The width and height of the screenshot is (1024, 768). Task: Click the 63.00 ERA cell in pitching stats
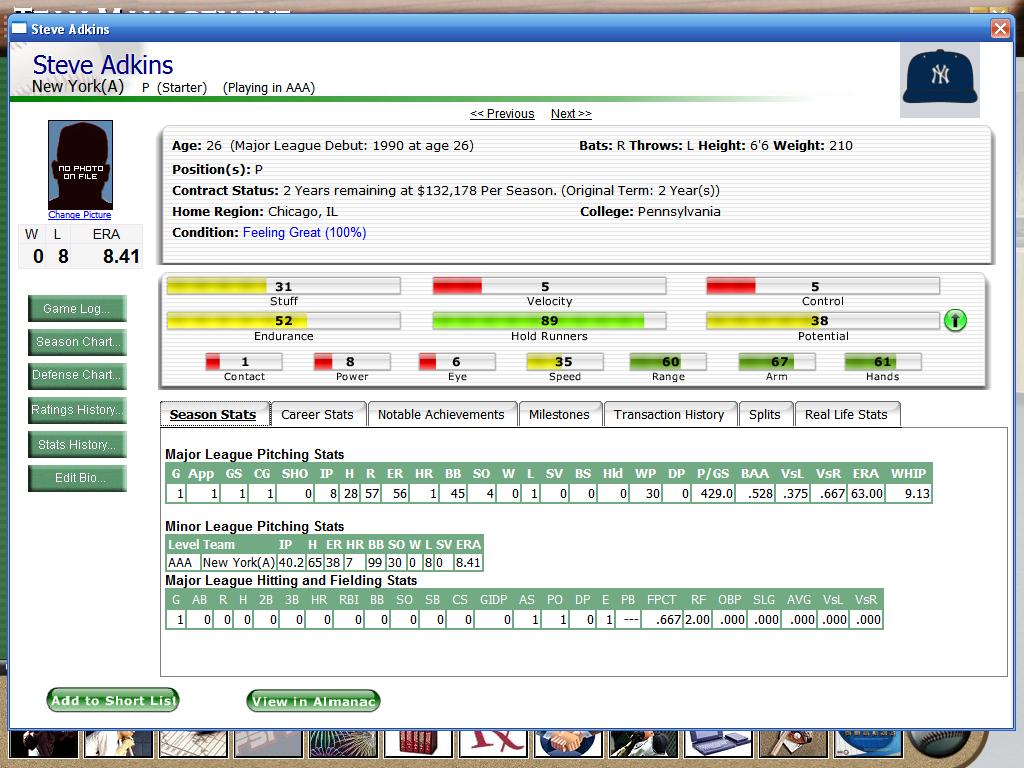pyautogui.click(x=867, y=494)
